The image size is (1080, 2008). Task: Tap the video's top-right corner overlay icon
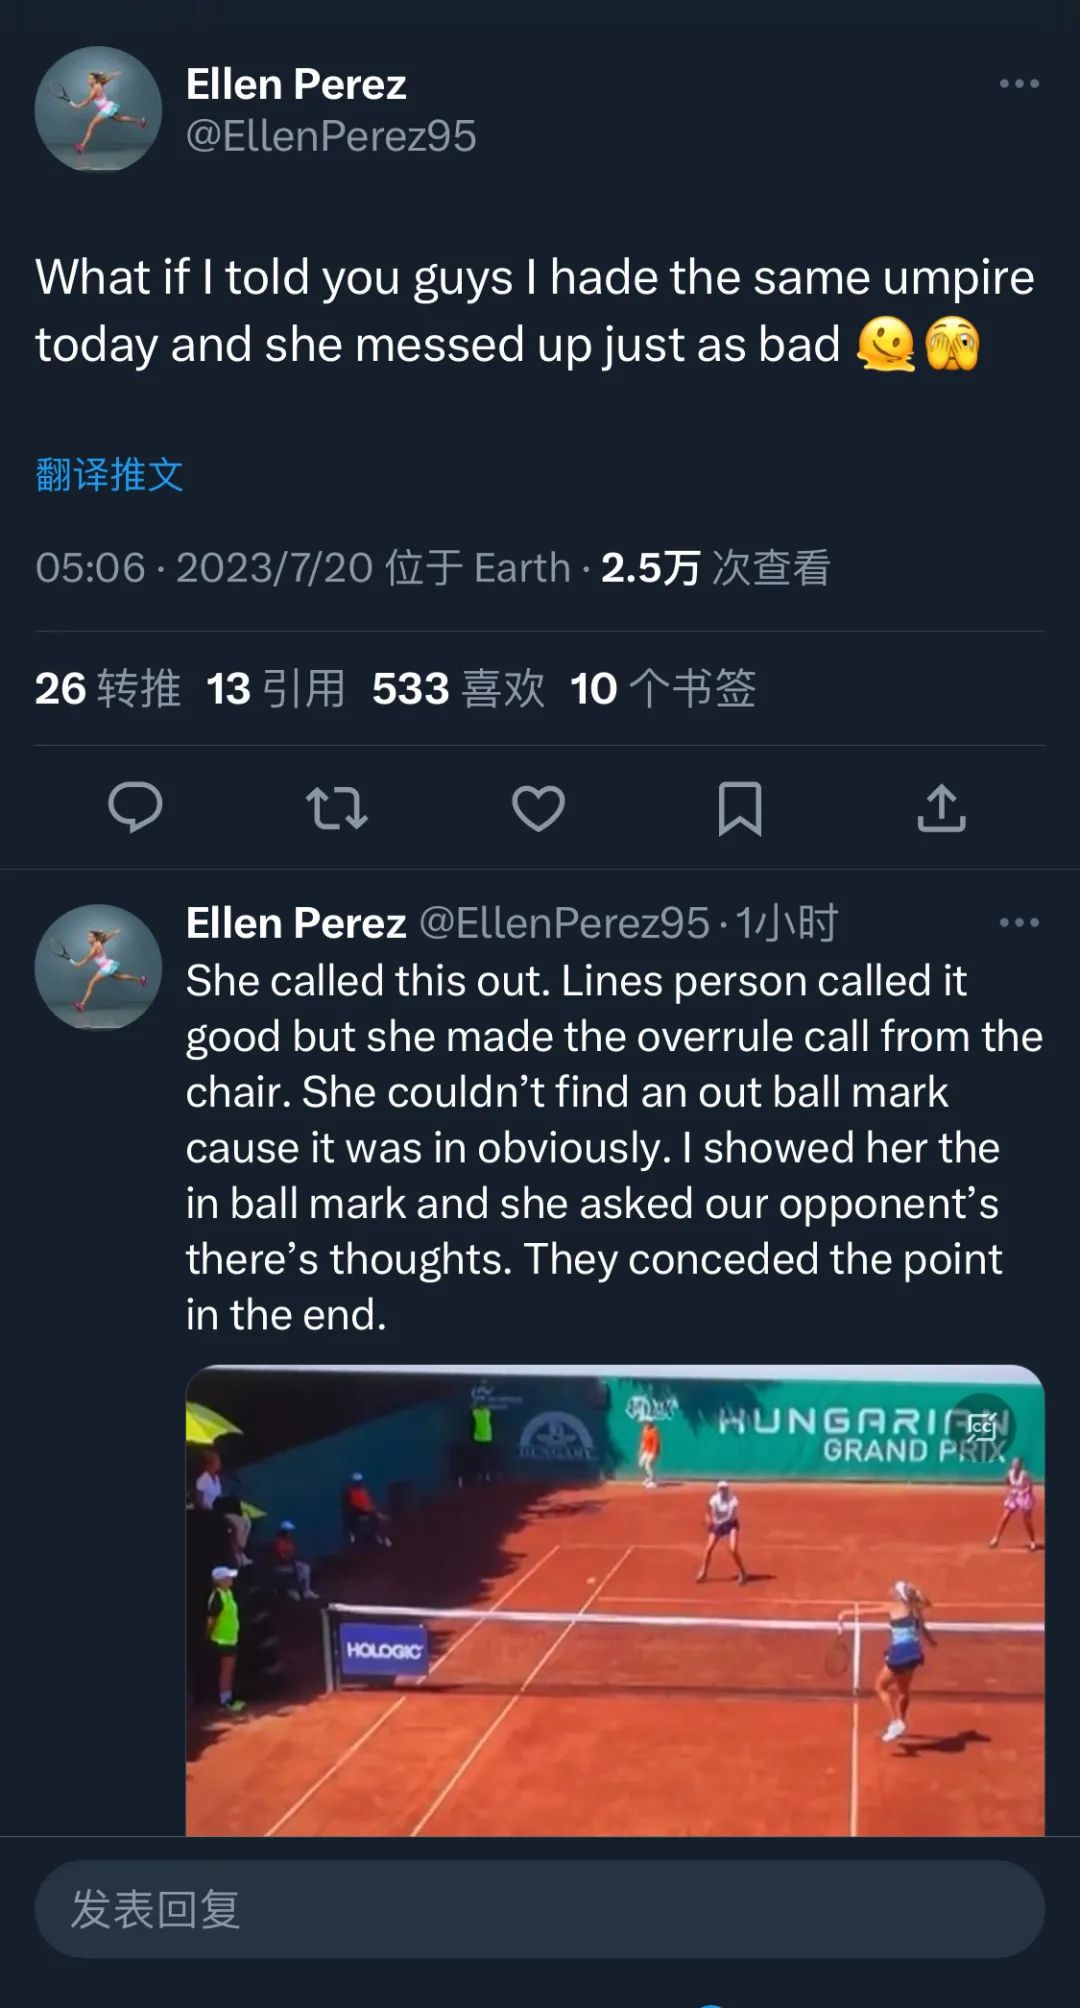[982, 1427]
